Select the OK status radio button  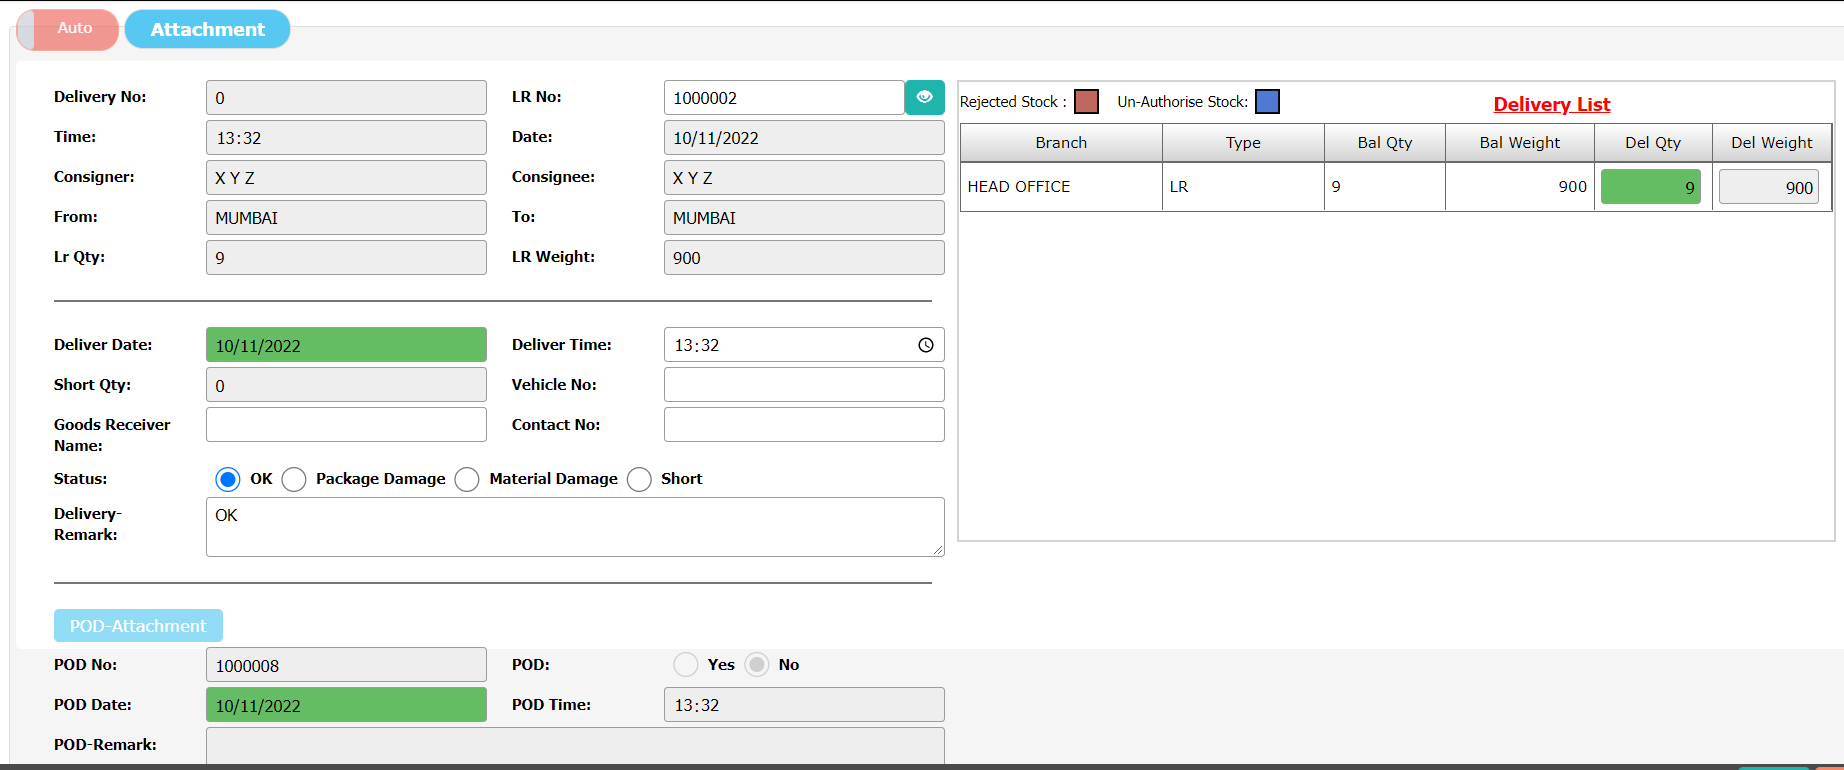click(228, 479)
